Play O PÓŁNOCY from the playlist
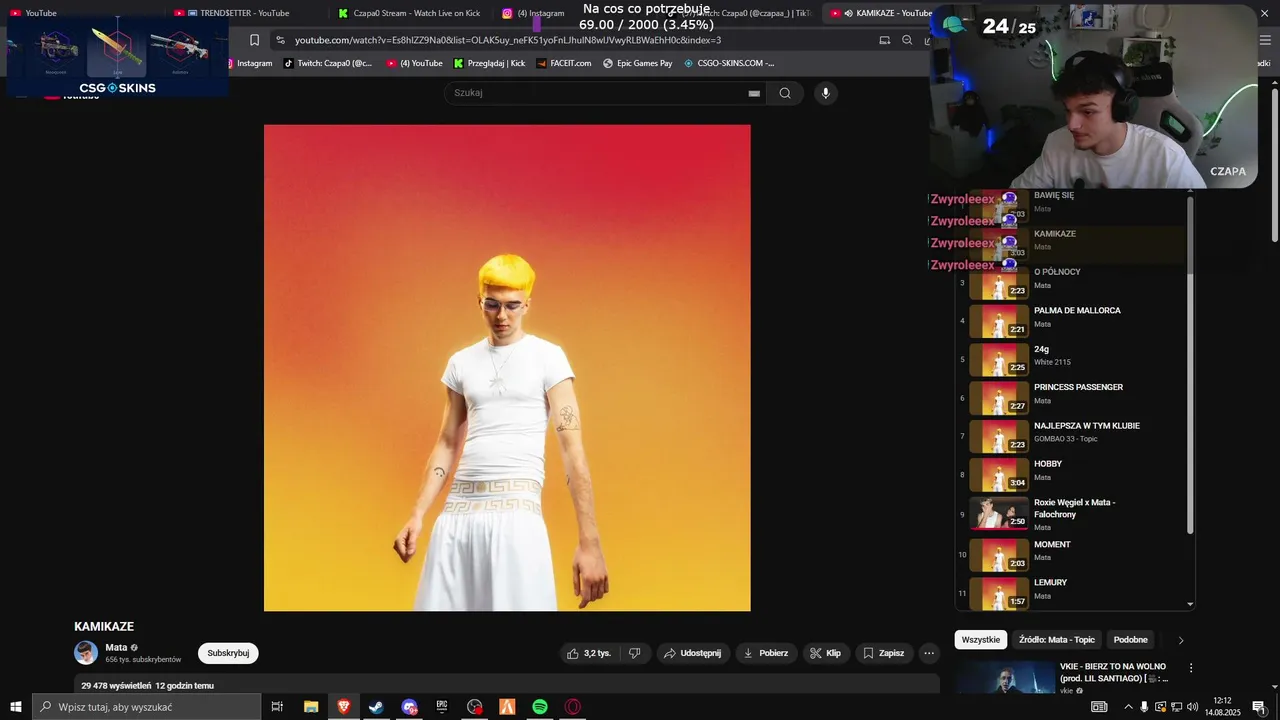 click(x=1072, y=283)
